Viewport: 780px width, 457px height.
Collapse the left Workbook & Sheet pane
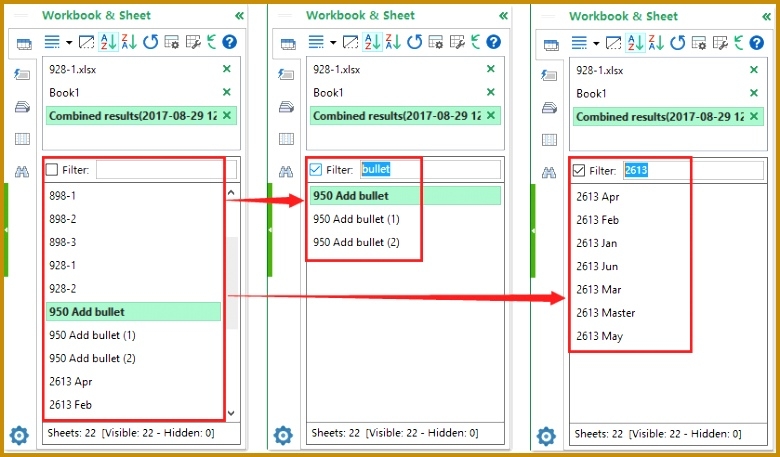point(238,16)
